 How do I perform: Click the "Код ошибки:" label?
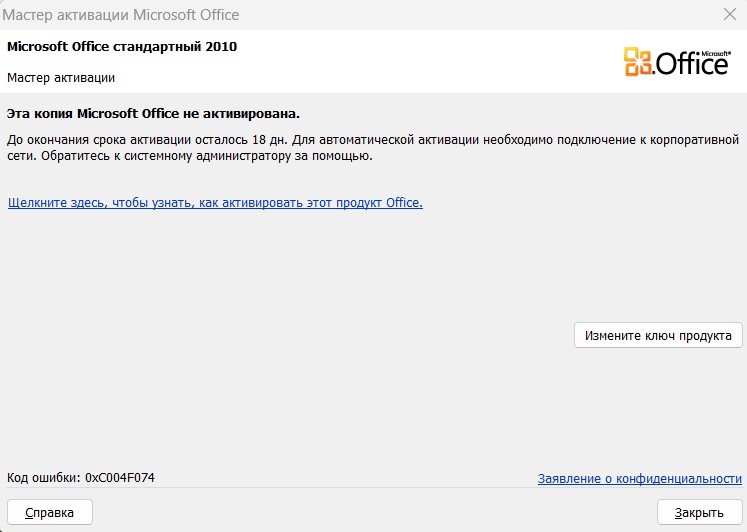click(43, 478)
